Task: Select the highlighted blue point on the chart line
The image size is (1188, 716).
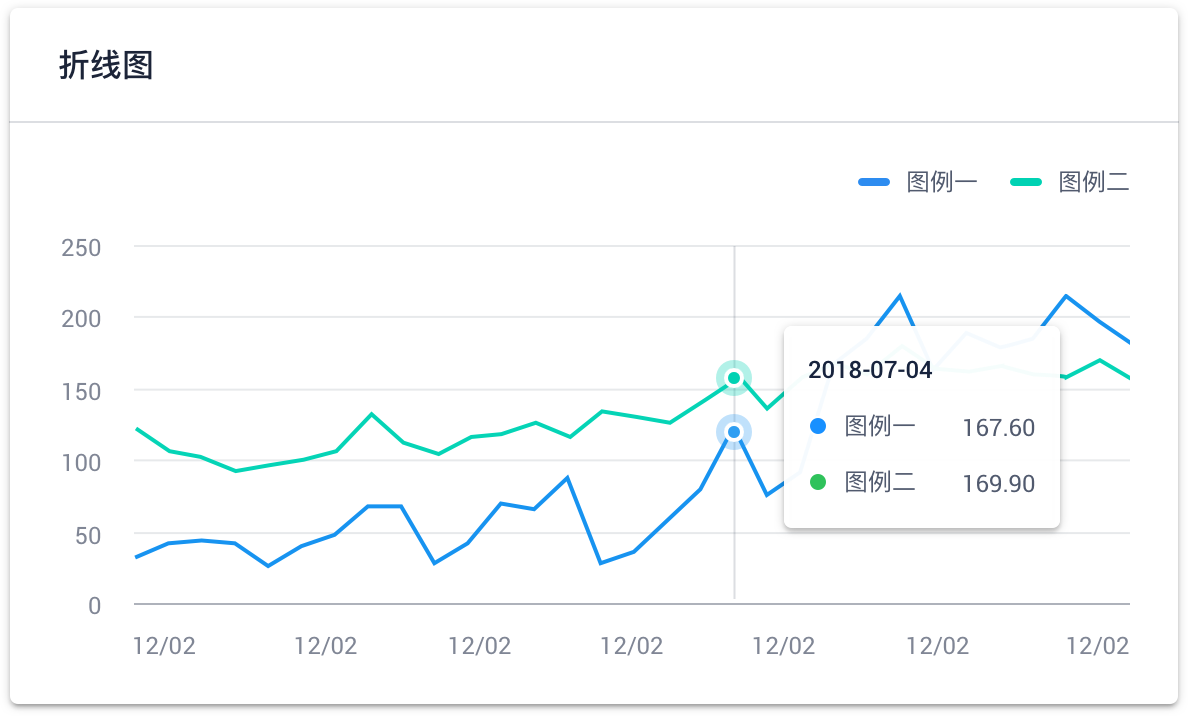Action: (x=734, y=432)
